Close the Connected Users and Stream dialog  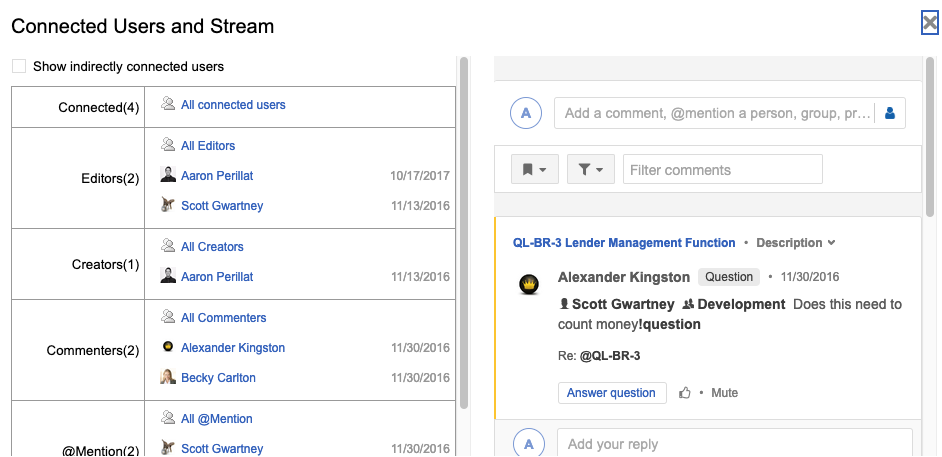click(929, 23)
